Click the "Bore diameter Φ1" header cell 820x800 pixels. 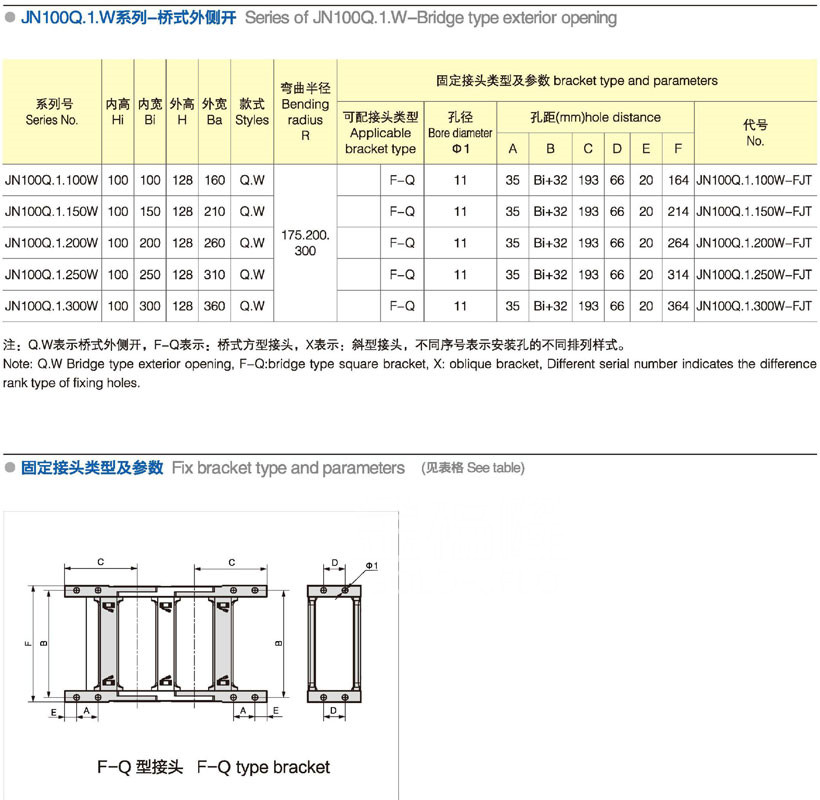[x=460, y=132]
